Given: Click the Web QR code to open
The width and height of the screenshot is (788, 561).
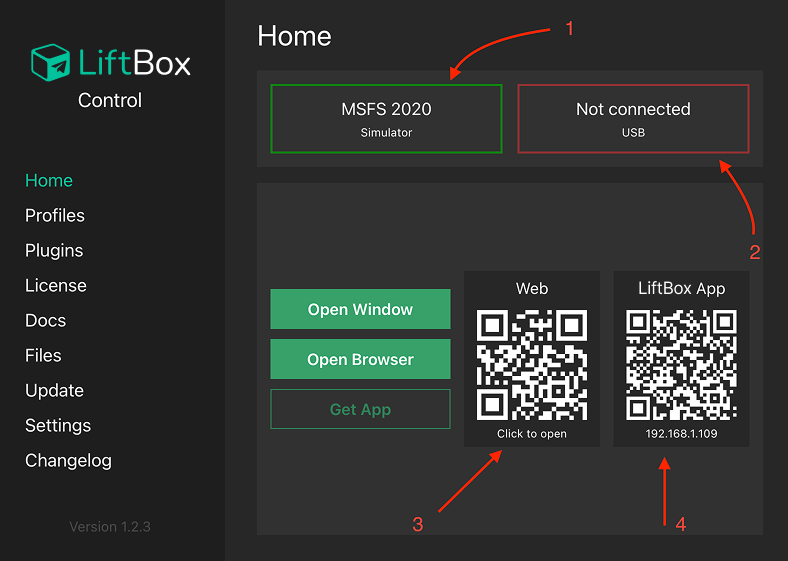Looking at the screenshot, I should [x=532, y=365].
